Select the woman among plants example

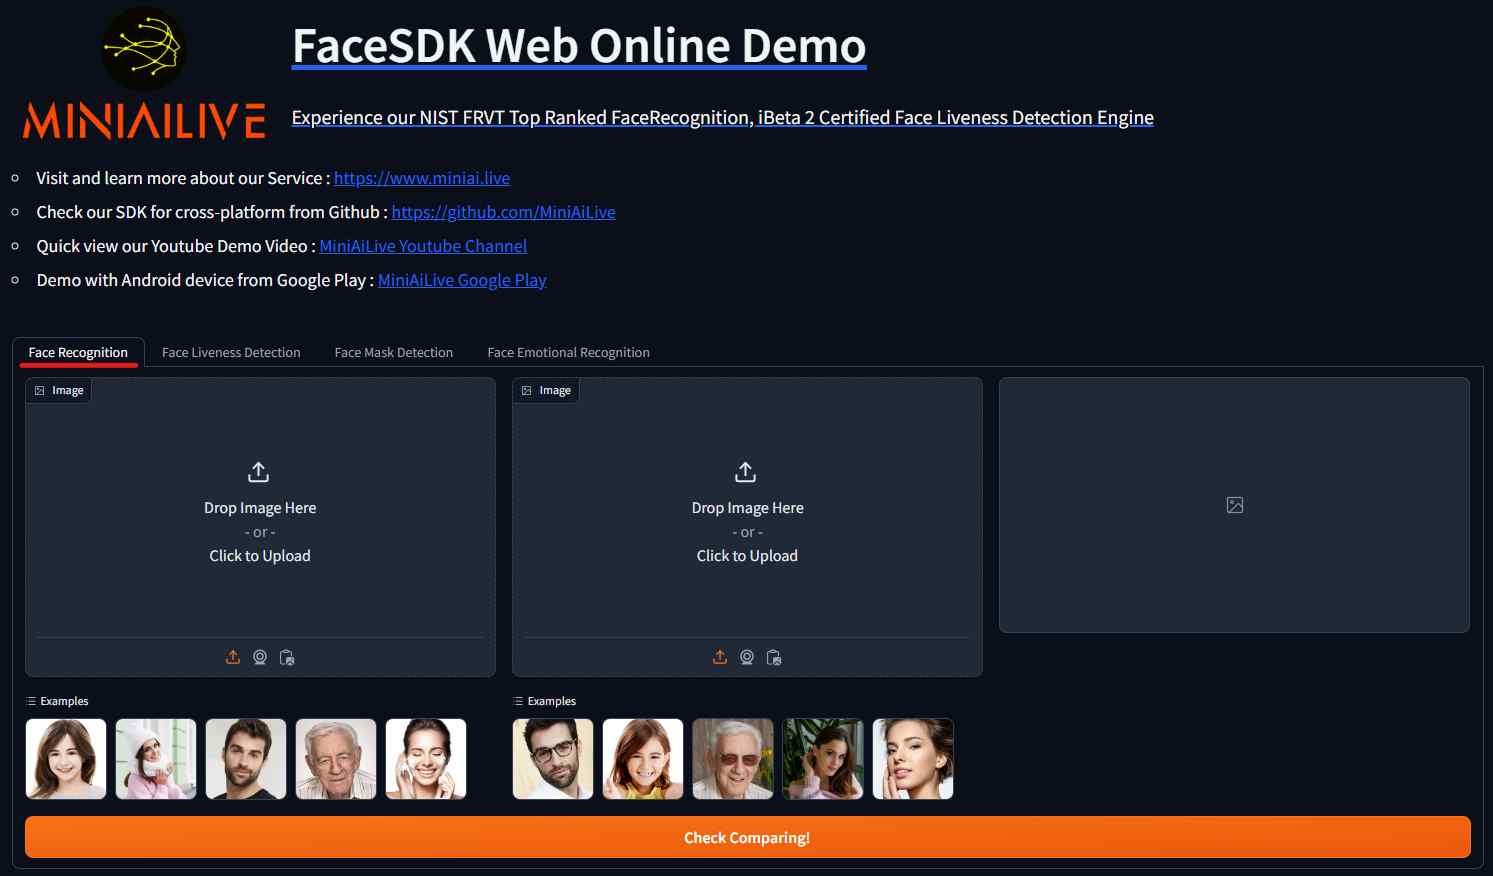pyautogui.click(x=823, y=759)
